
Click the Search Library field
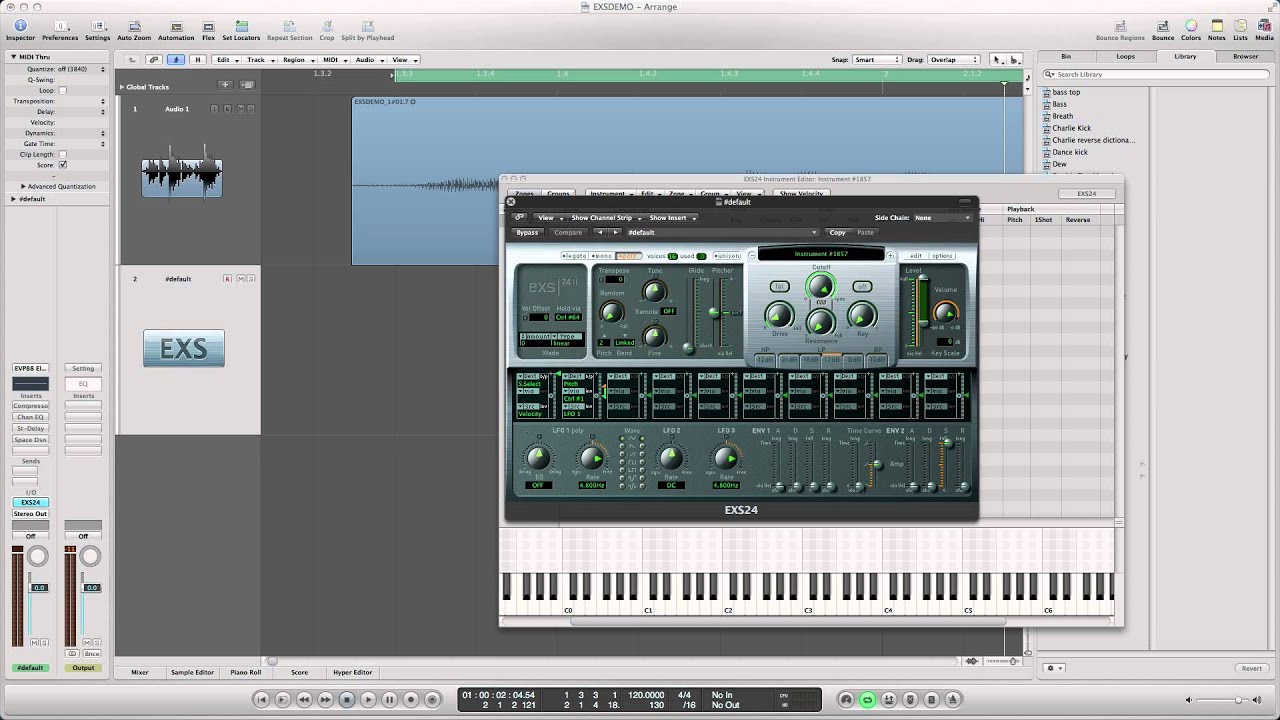pos(1157,75)
